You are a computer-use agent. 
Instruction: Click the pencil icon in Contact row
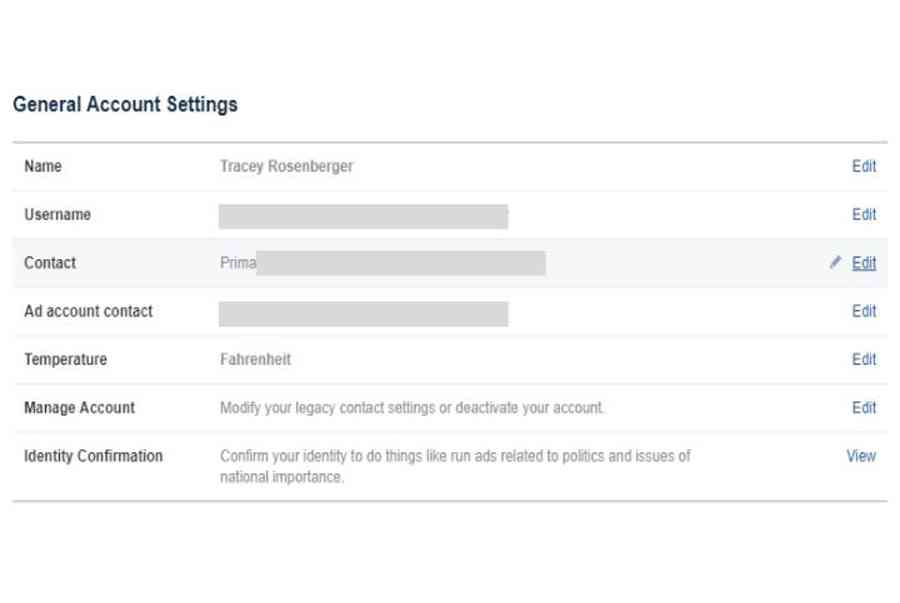[836, 263]
